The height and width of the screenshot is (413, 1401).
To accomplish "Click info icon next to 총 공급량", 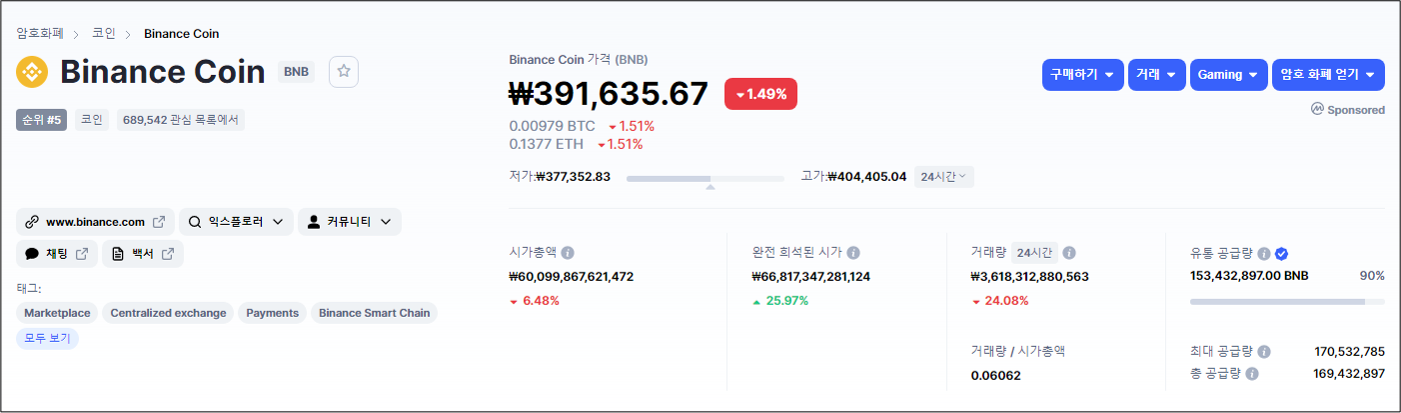I will (x=1252, y=374).
